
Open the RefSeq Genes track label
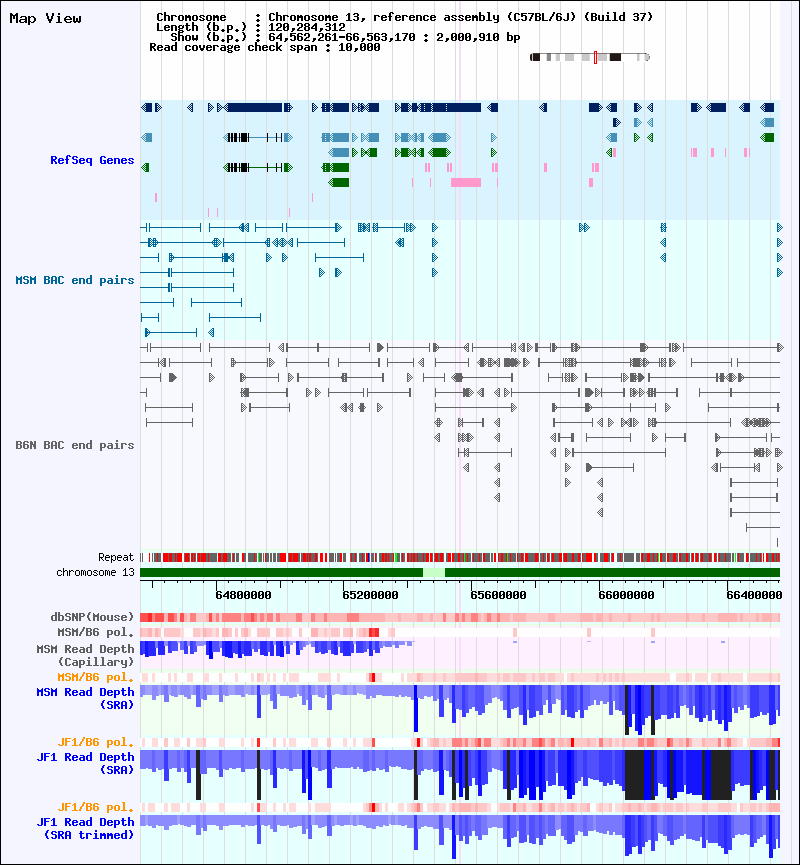coord(92,160)
